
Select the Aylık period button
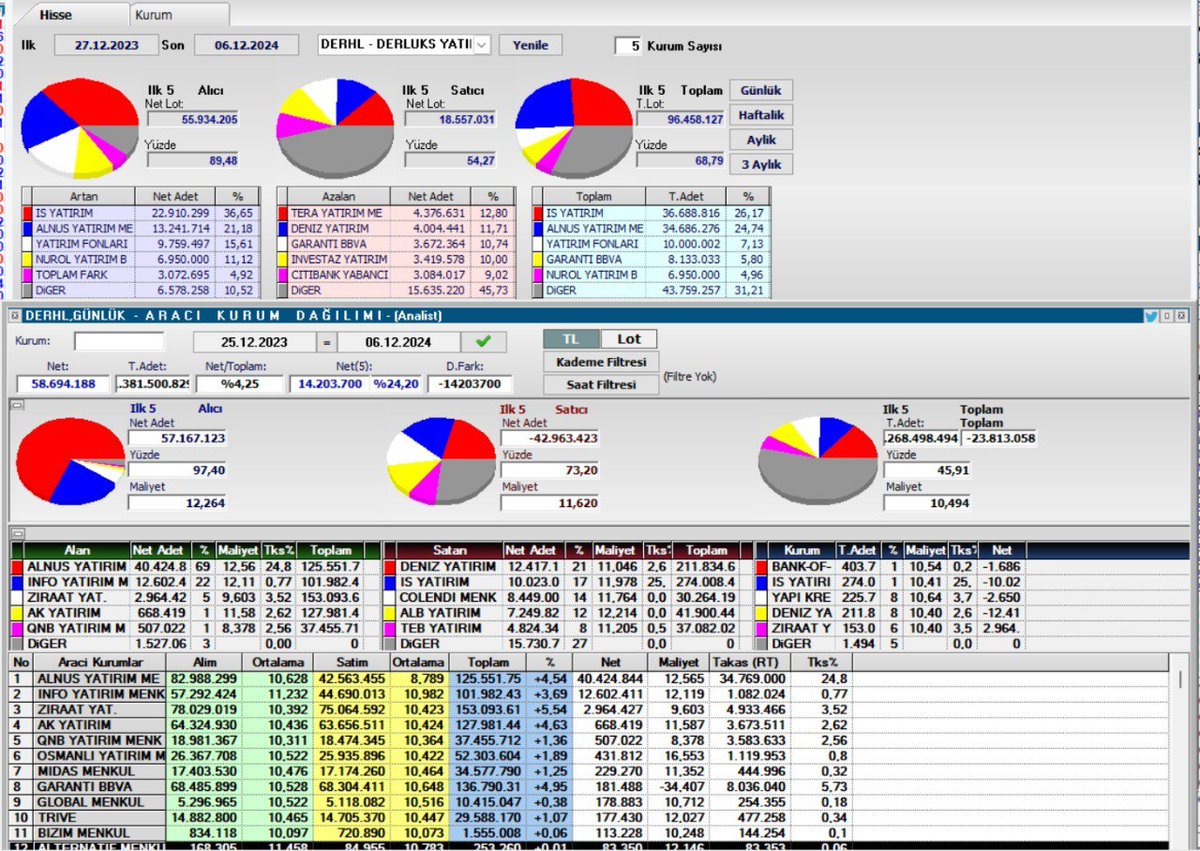(x=761, y=140)
